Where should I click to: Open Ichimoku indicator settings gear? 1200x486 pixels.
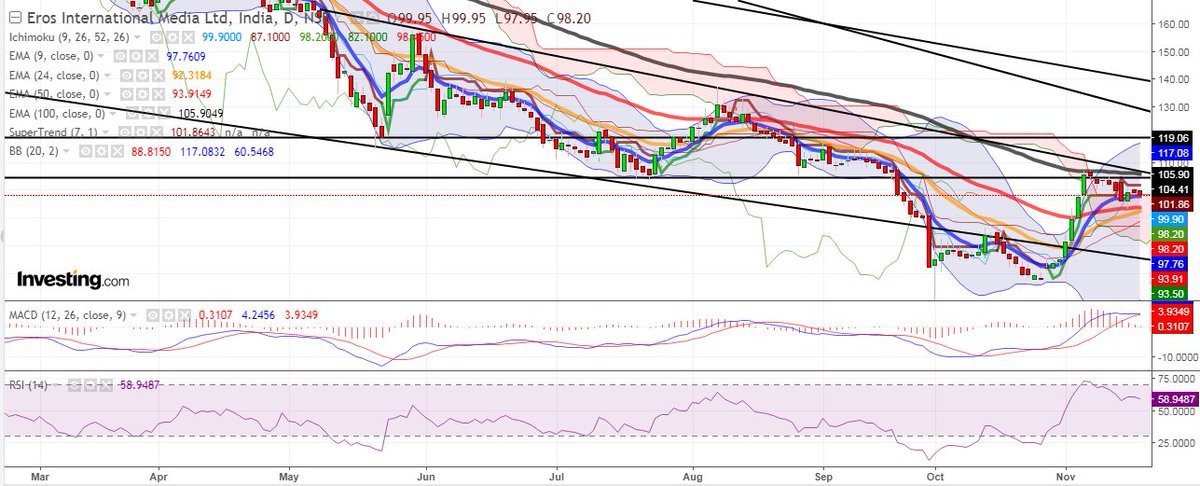pos(172,37)
